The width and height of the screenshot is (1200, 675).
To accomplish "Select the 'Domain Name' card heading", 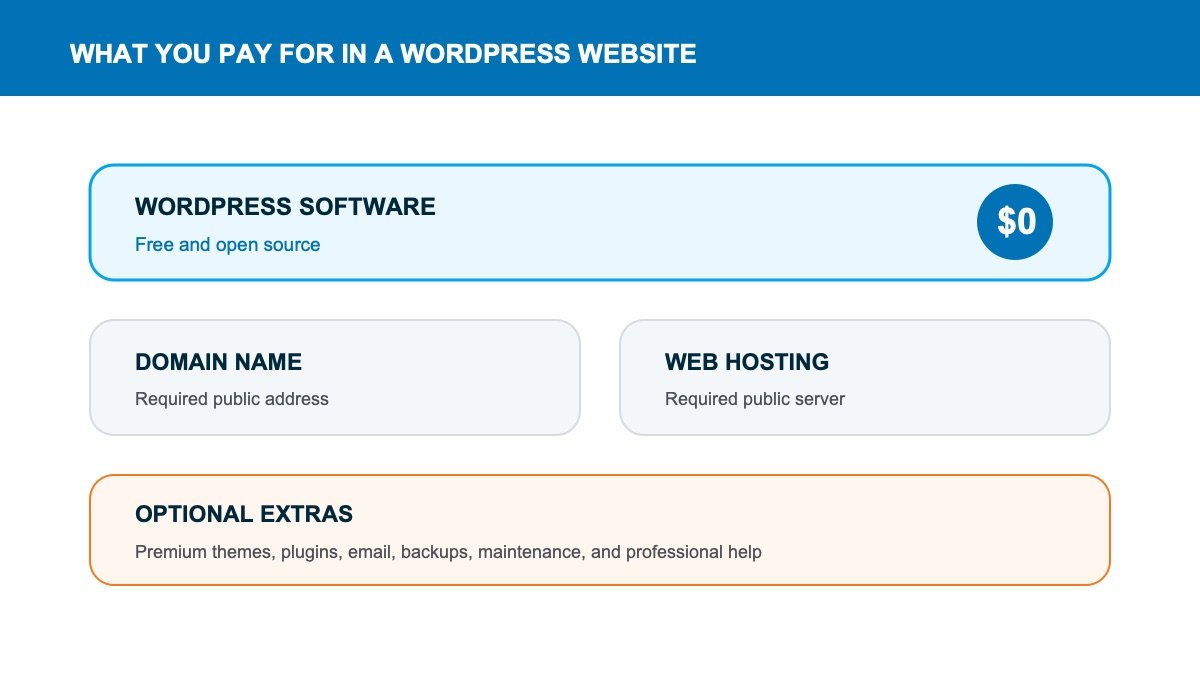I will pos(218,362).
